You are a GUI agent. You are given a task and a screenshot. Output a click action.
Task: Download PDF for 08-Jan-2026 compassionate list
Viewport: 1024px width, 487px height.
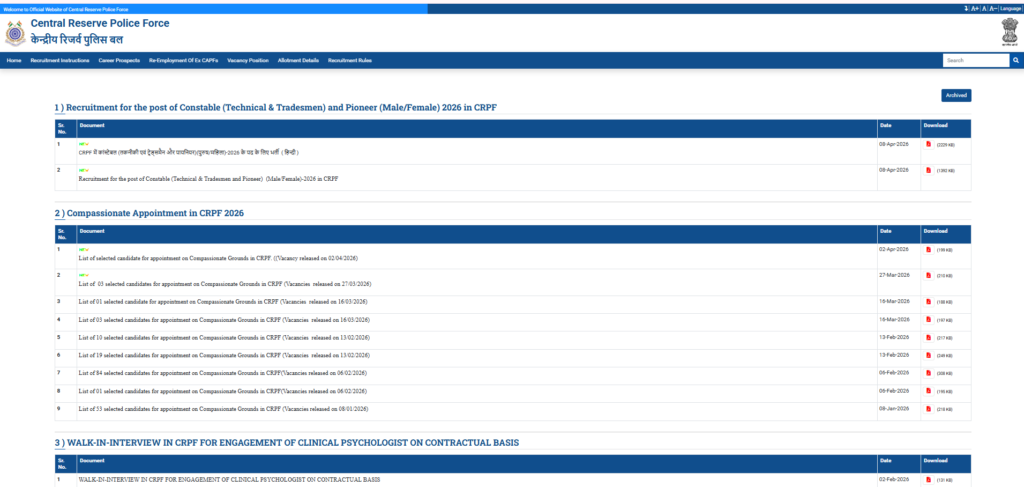(928, 408)
